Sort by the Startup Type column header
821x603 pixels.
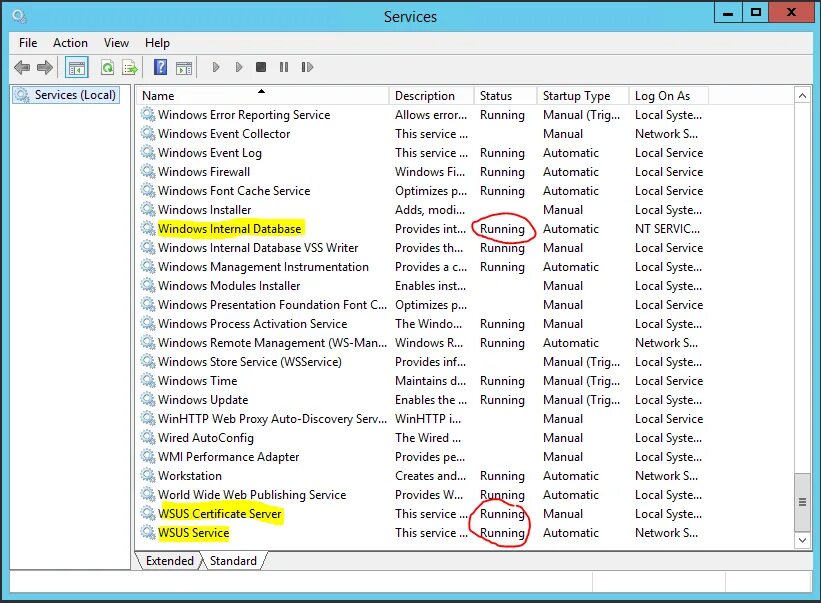pyautogui.click(x=582, y=96)
